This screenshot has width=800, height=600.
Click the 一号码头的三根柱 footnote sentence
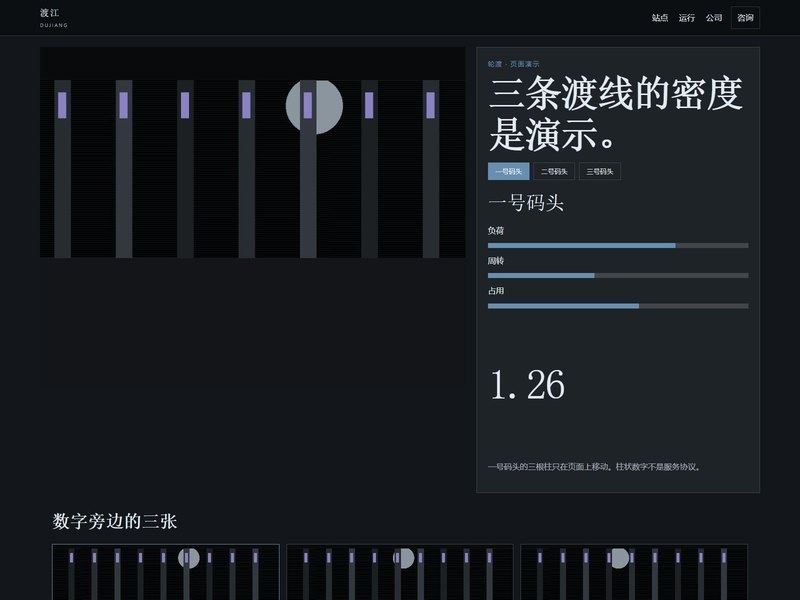pyautogui.click(x=594, y=467)
